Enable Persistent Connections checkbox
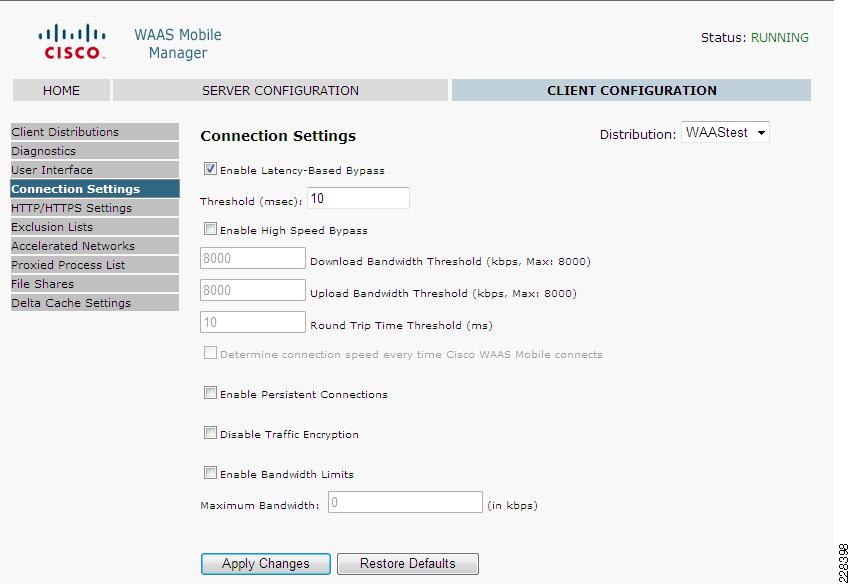This screenshot has height=584, width=849. tap(210, 393)
